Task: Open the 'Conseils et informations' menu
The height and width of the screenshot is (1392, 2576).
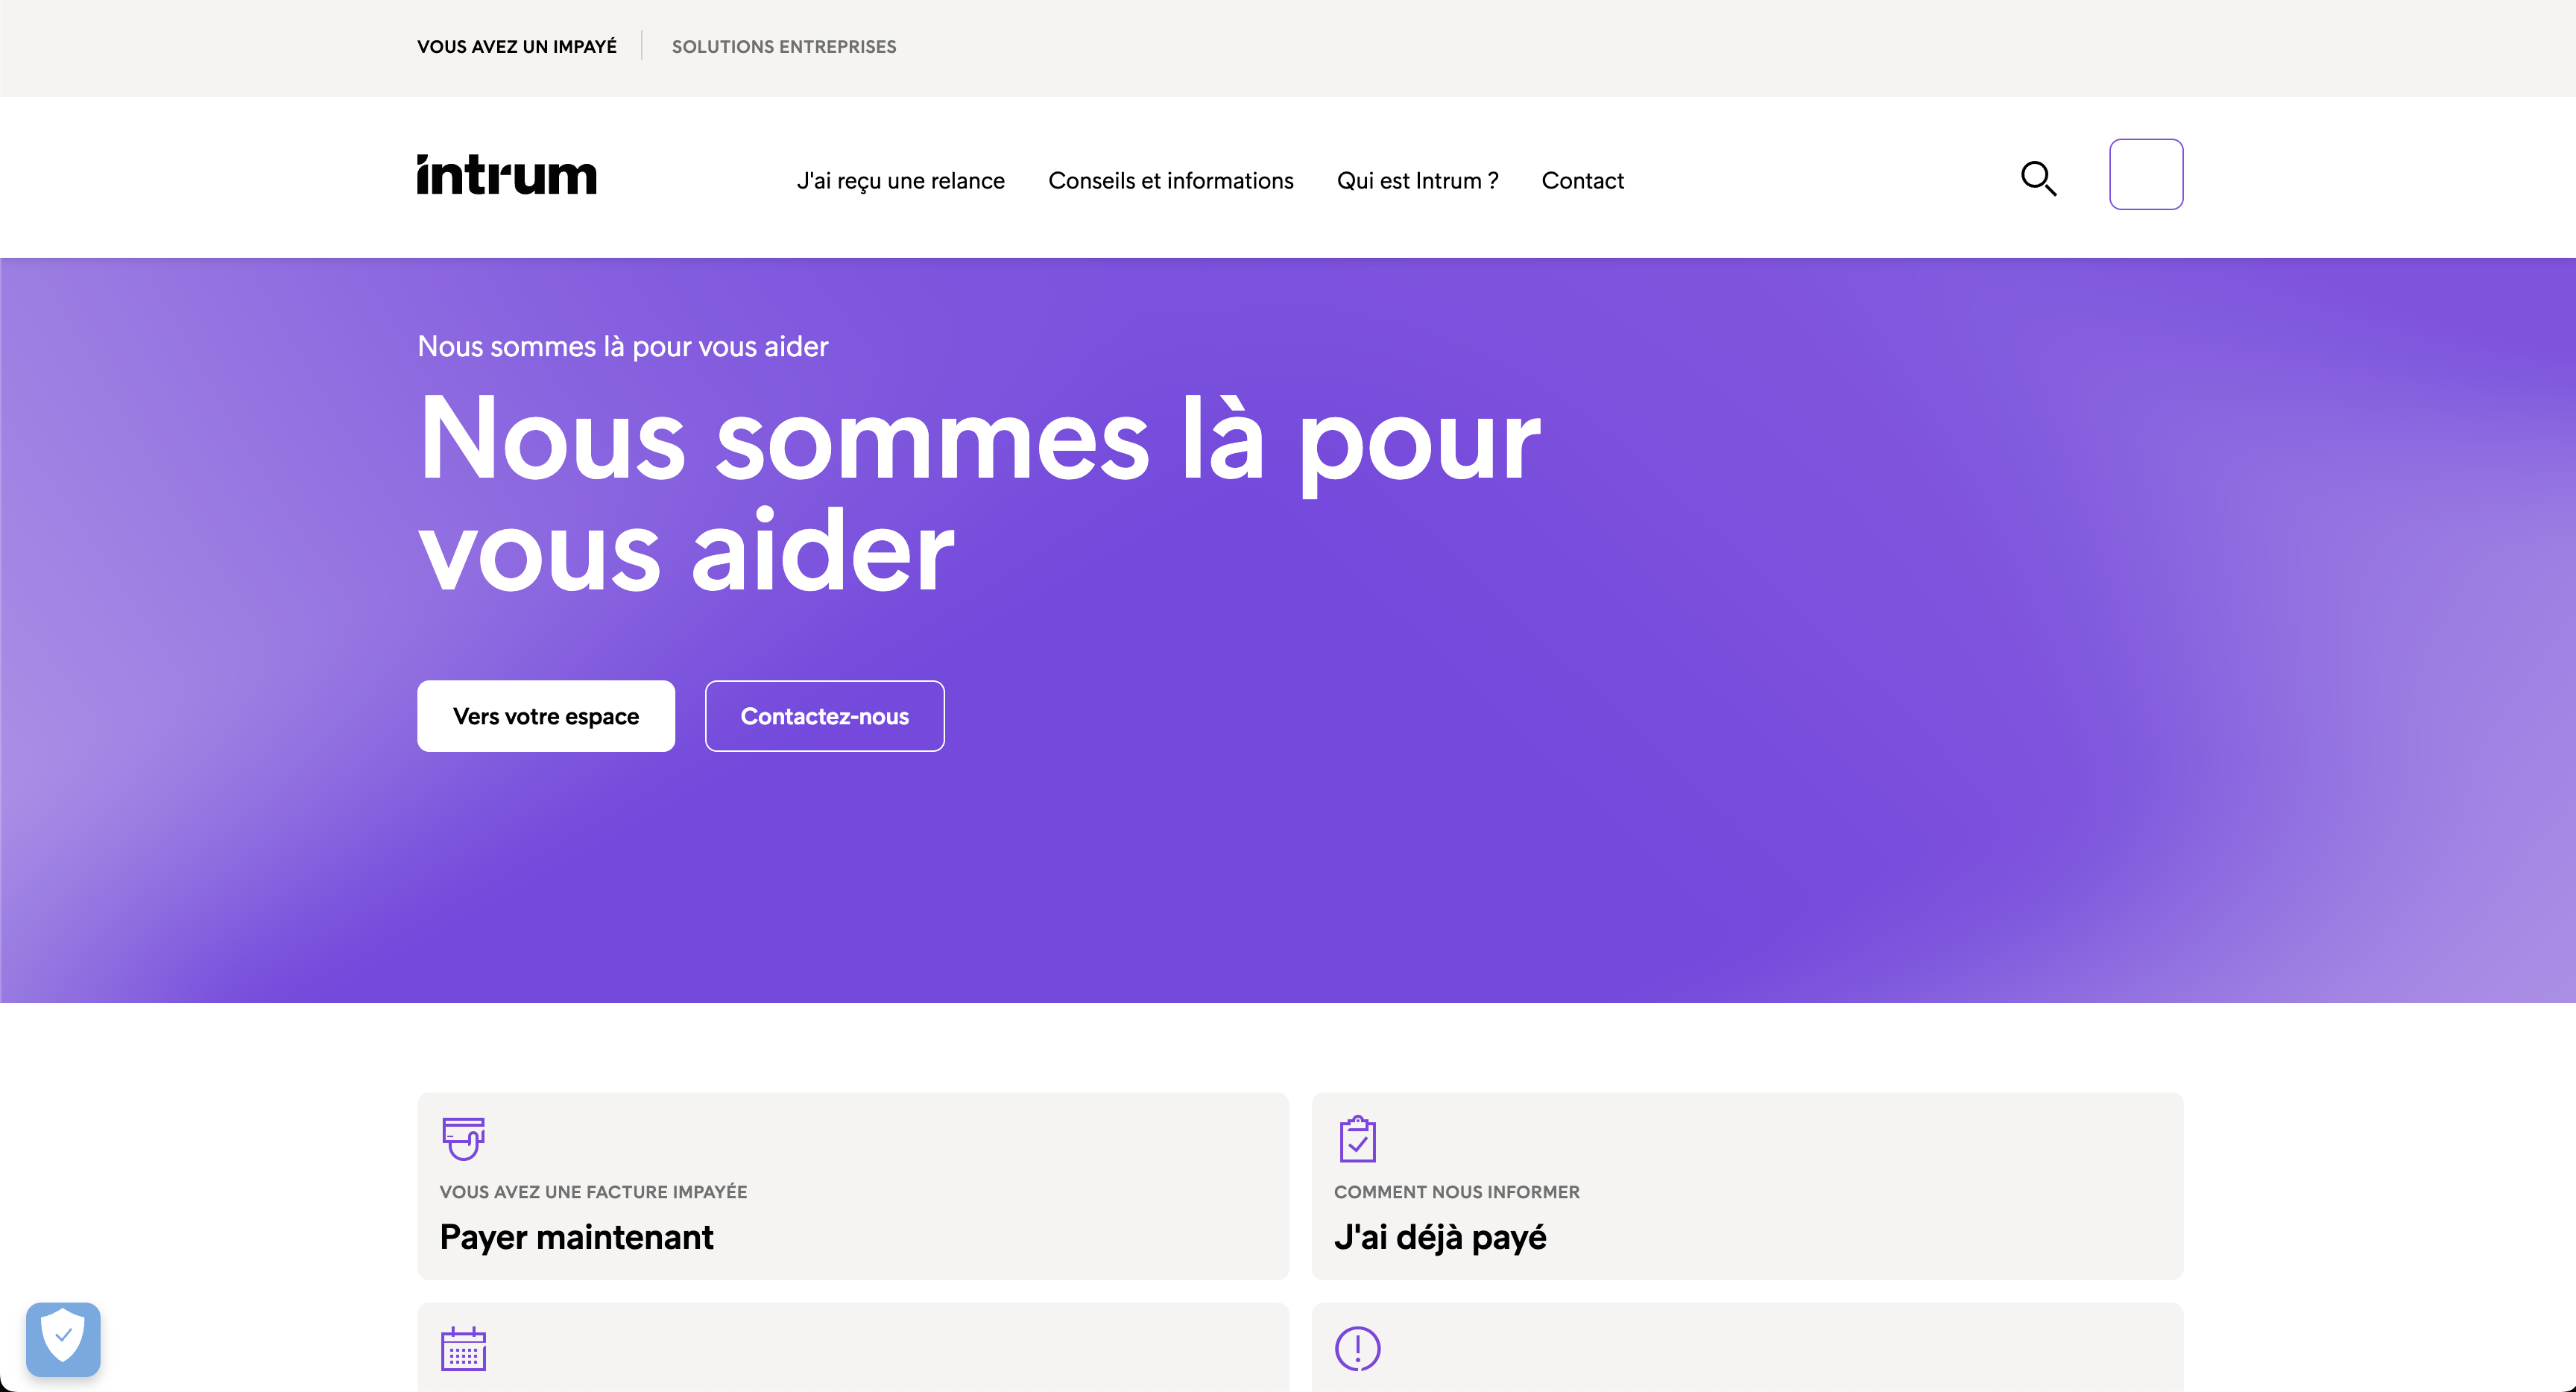Action: [x=1170, y=181]
